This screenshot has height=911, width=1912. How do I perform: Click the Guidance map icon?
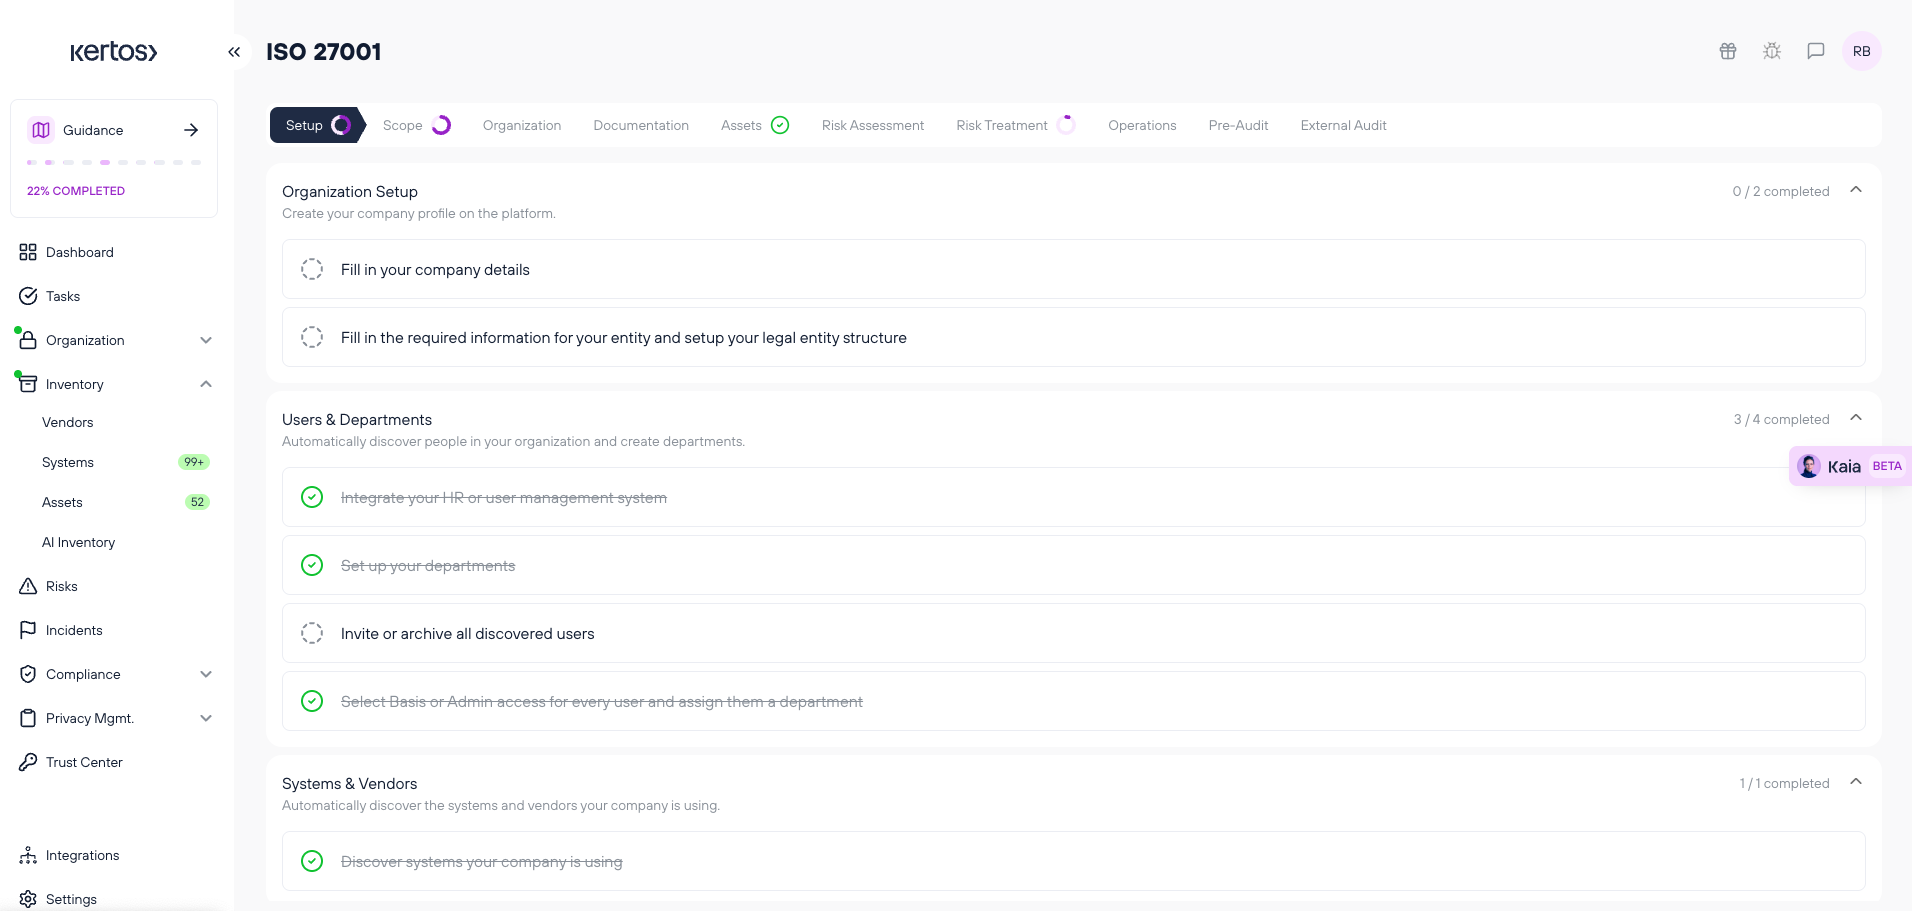point(41,130)
